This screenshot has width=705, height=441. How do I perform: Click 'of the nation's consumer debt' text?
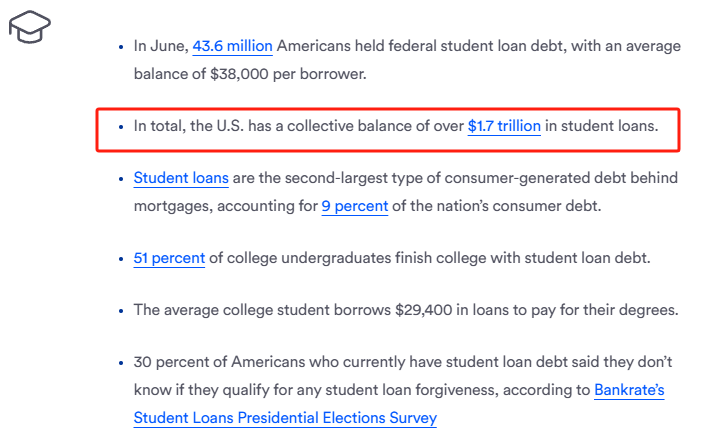click(496, 206)
